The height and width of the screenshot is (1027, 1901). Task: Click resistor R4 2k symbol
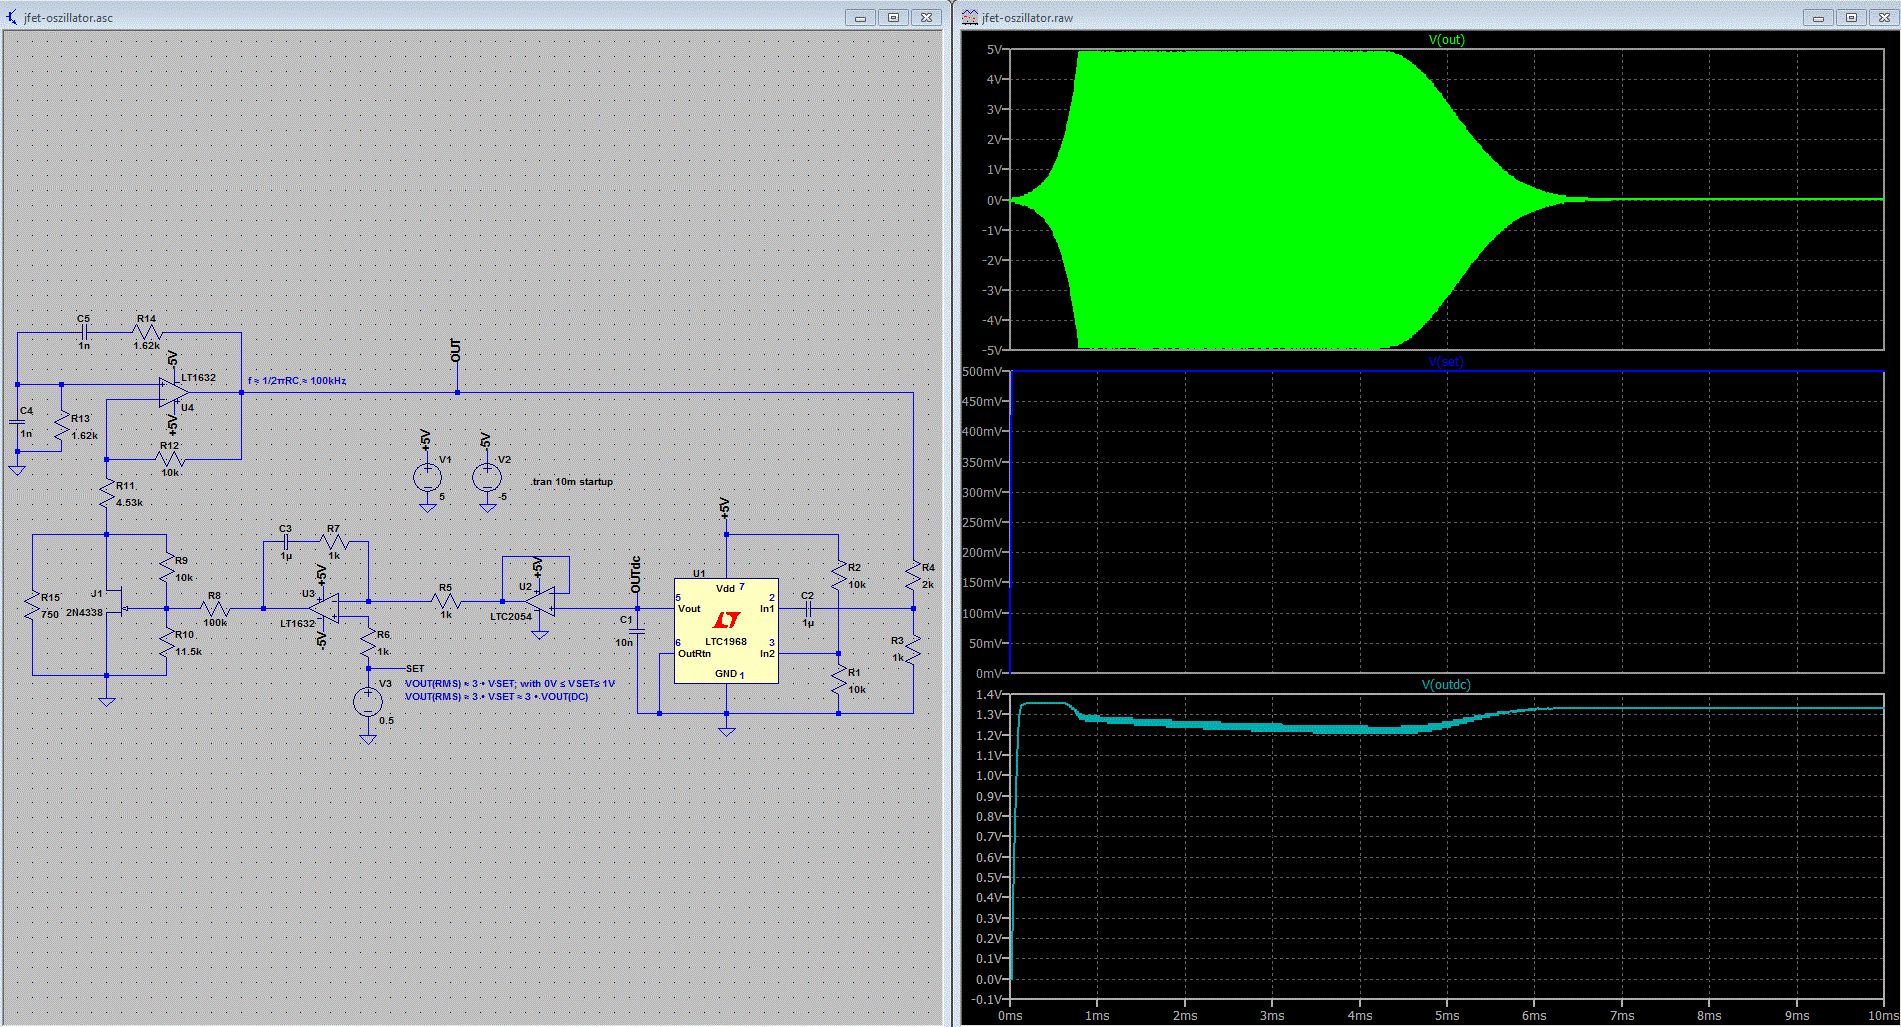(913, 575)
